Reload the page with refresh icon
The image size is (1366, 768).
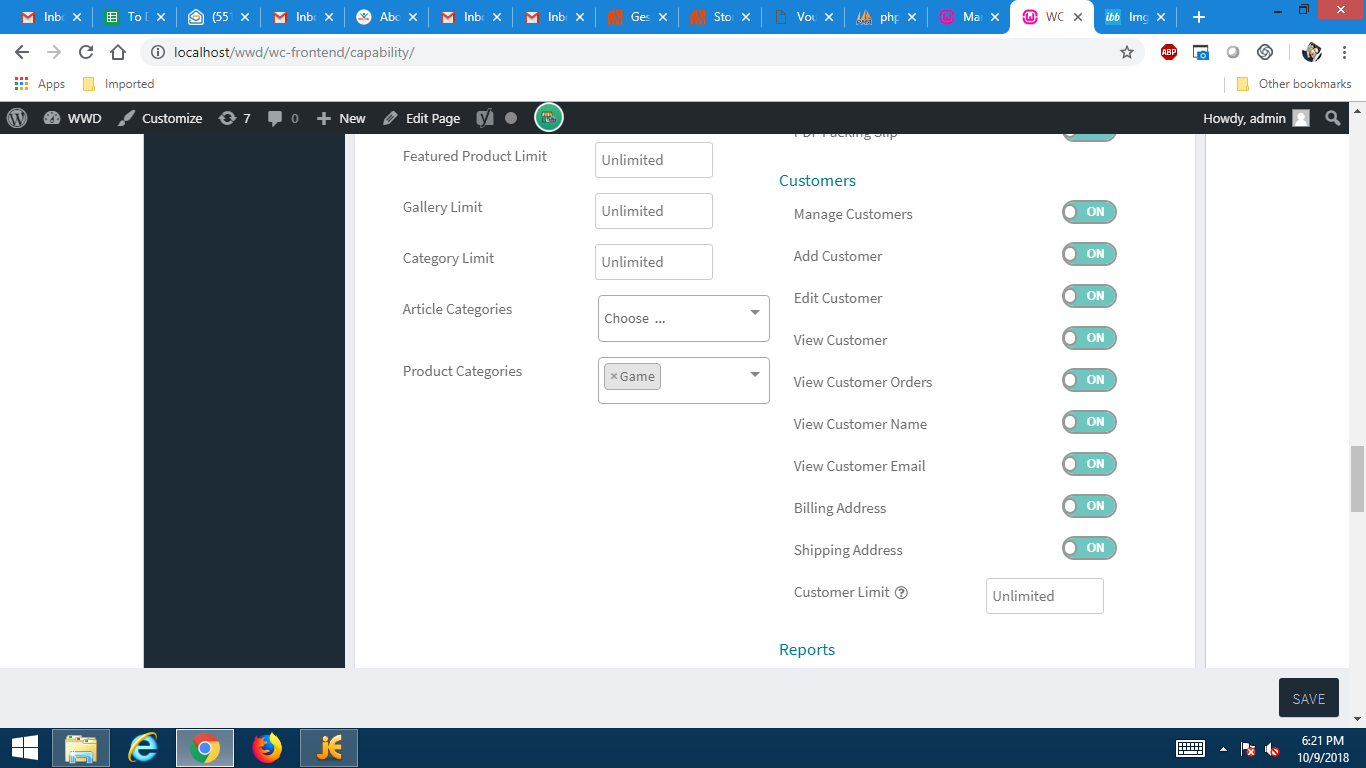click(86, 52)
